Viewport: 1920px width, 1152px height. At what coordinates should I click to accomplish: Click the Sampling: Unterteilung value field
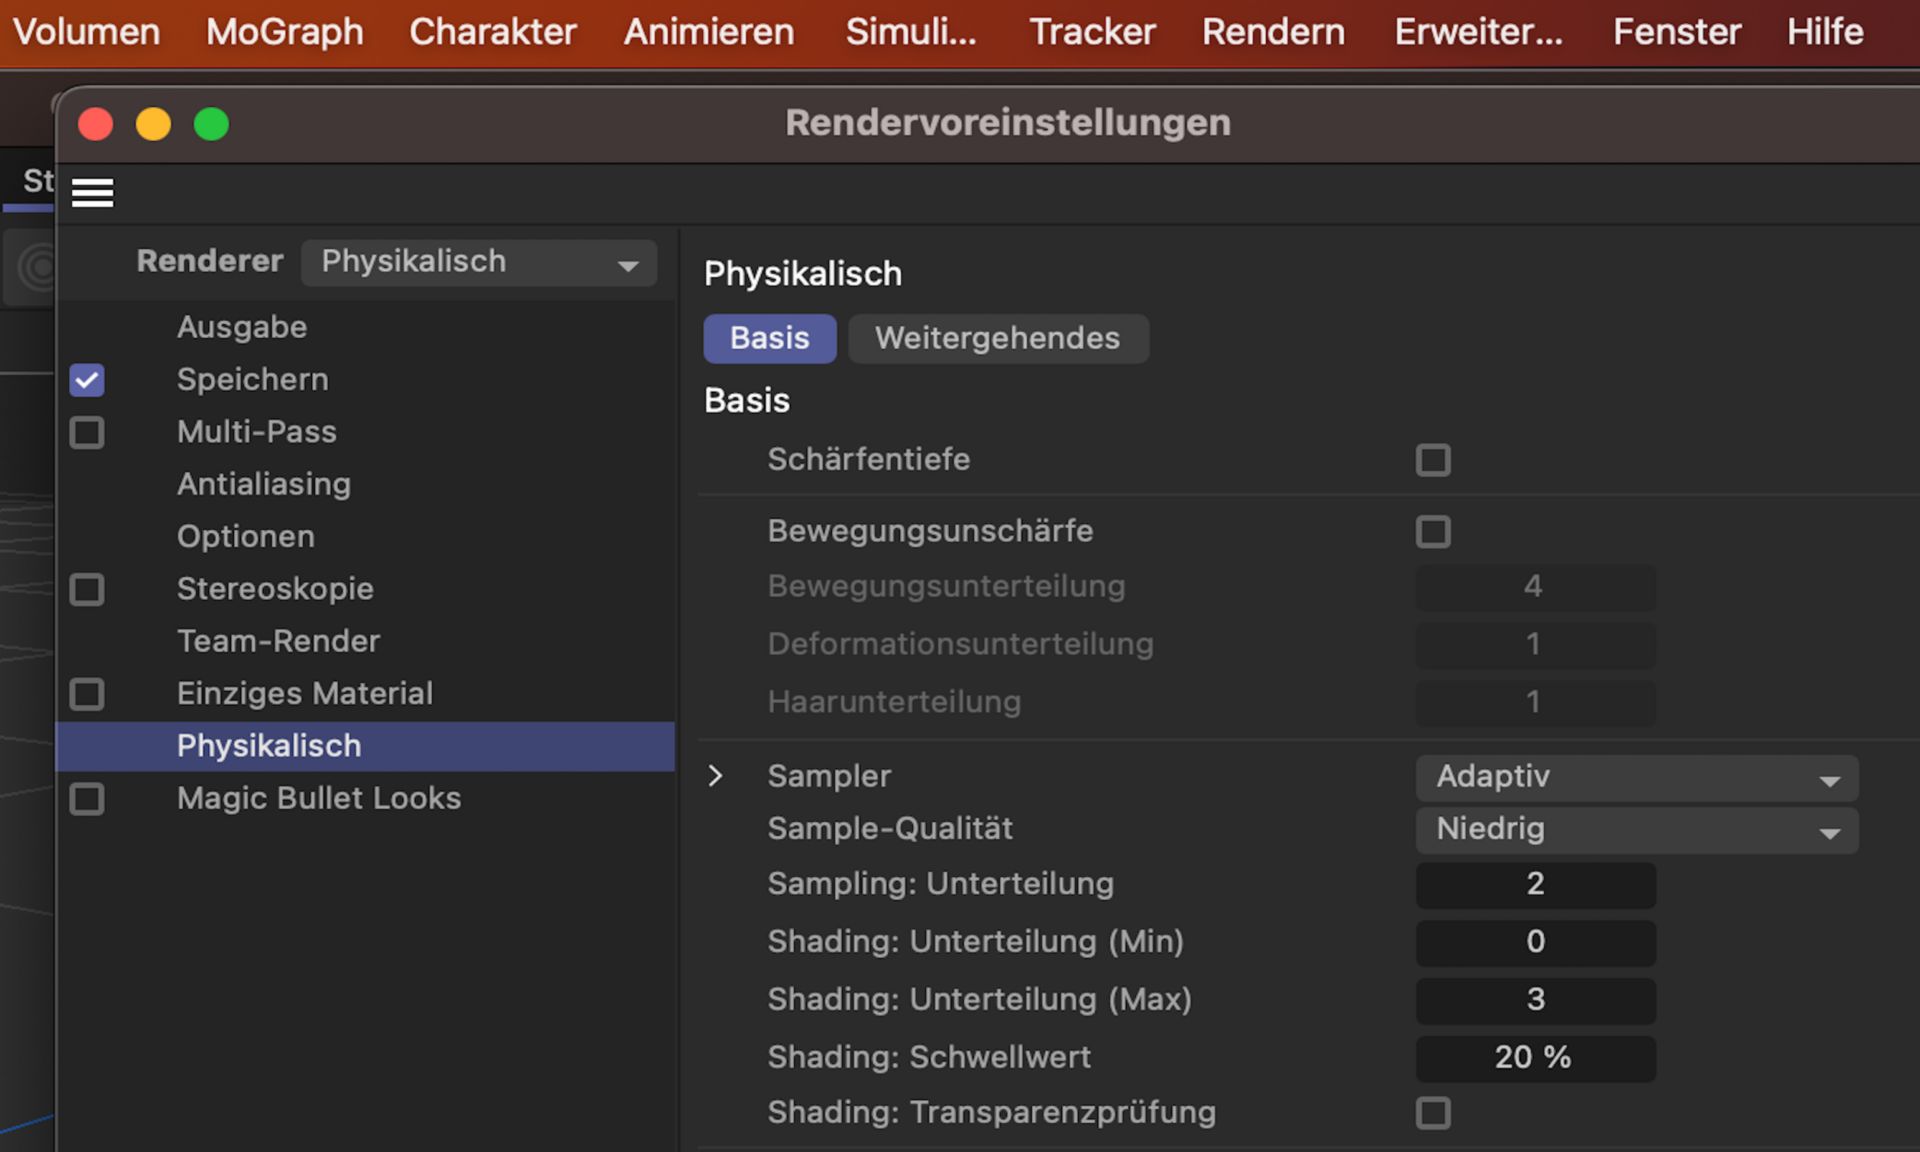[x=1535, y=884]
